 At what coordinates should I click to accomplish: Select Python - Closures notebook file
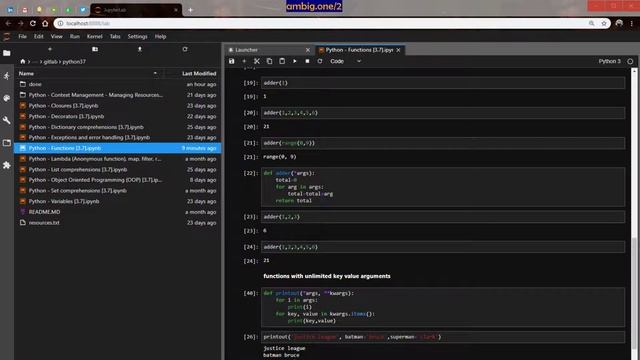click(118, 105)
